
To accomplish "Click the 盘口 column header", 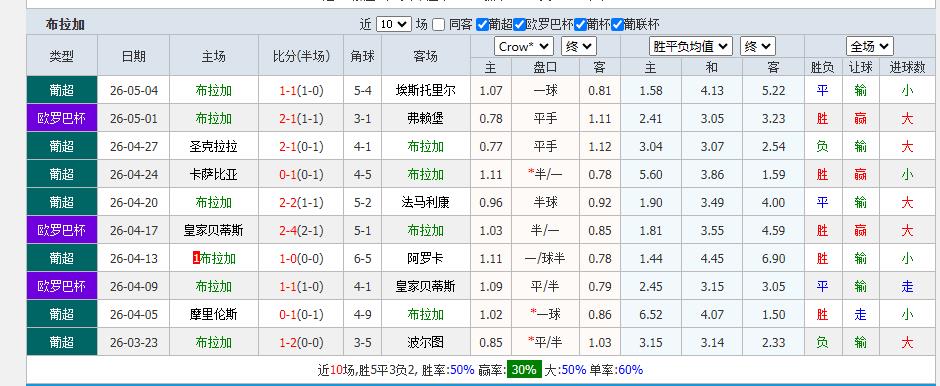I will (x=545, y=67).
